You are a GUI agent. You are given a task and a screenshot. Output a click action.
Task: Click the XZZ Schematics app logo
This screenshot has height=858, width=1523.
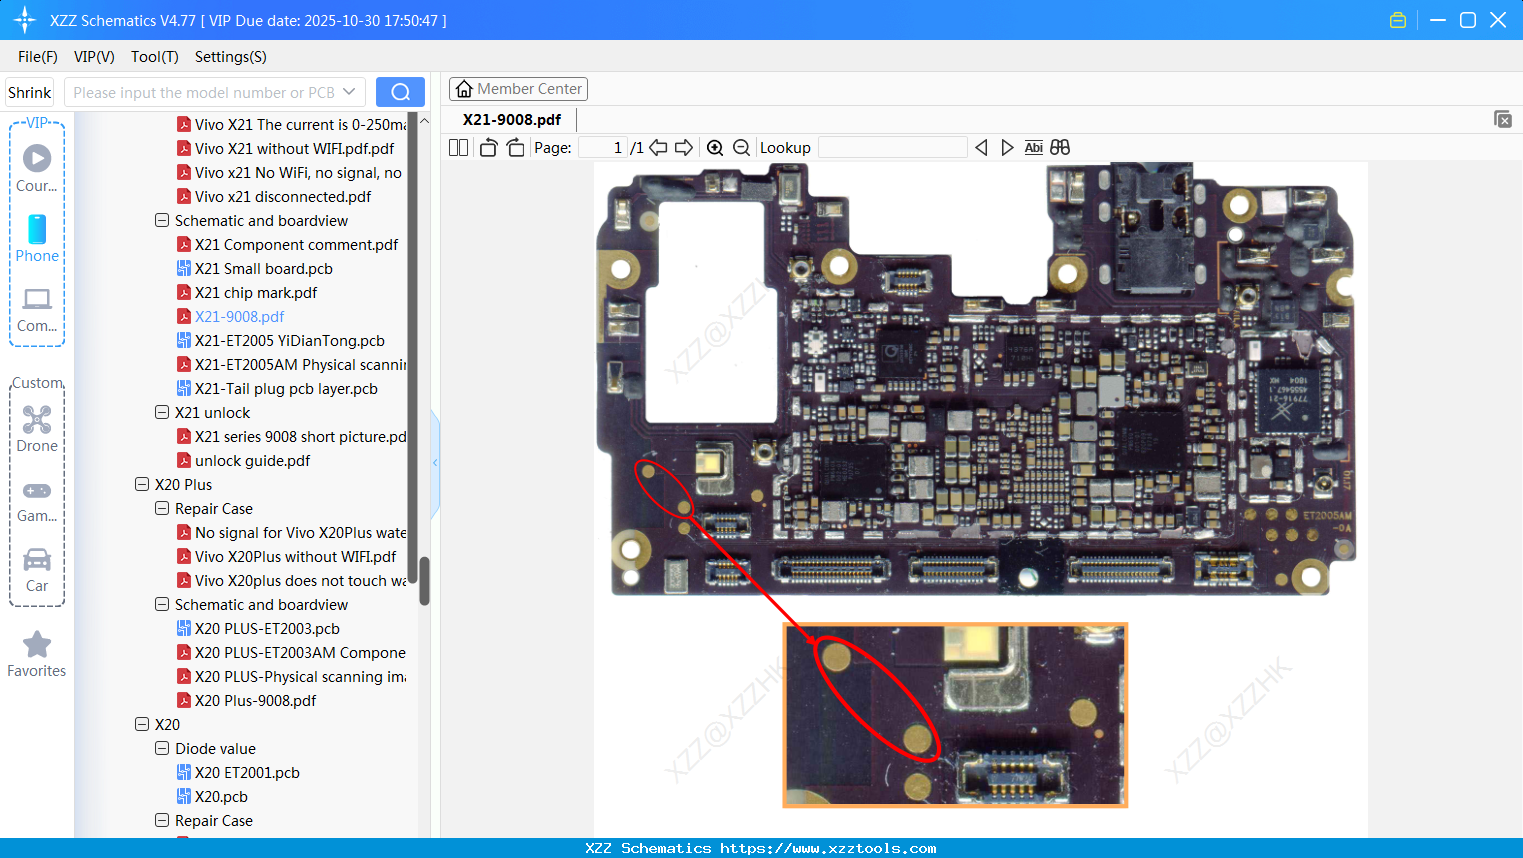[24, 20]
